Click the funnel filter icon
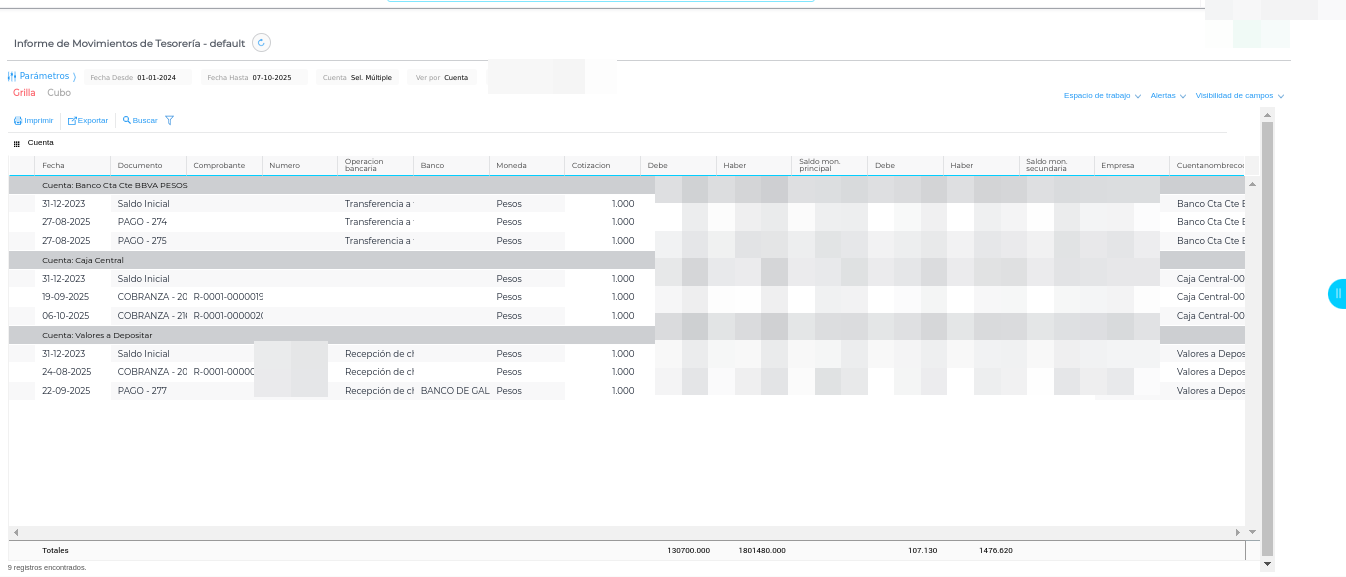The image size is (1346, 577). (x=169, y=121)
